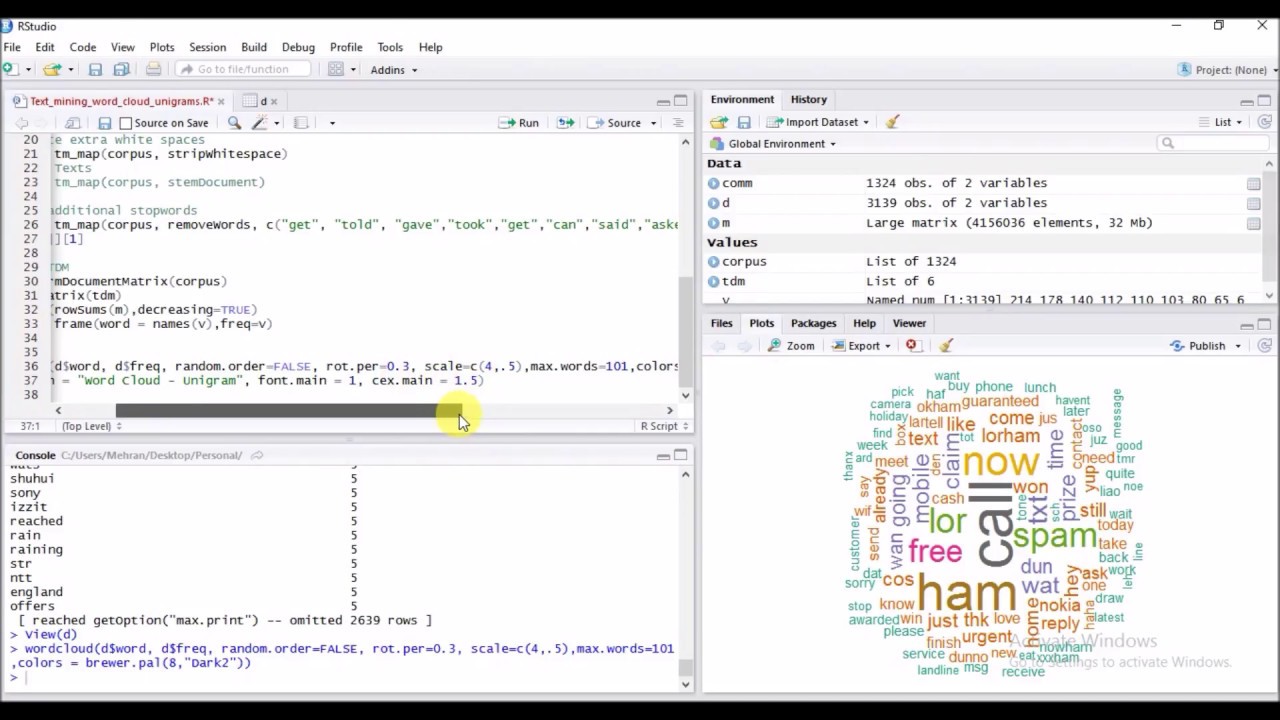This screenshot has width=1280, height=720.
Task: Expand the d object details
Action: tap(713, 203)
